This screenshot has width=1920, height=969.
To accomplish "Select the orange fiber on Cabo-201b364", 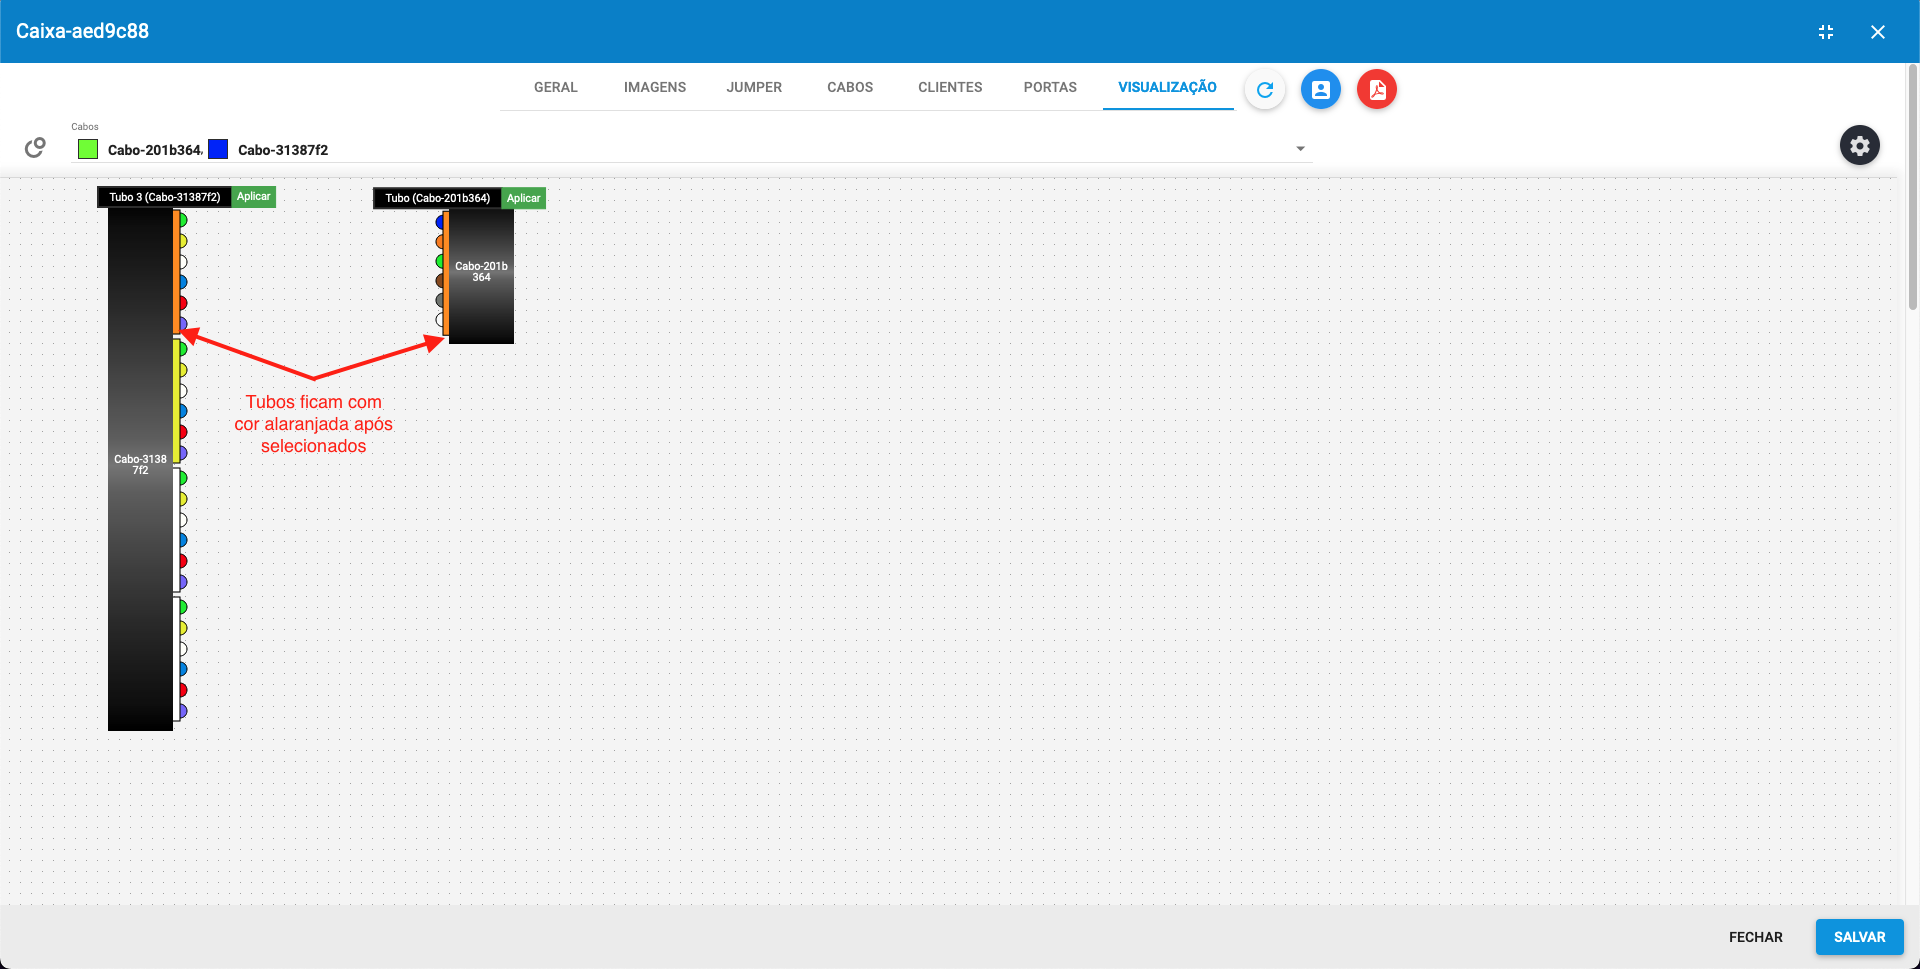I will pyautogui.click(x=439, y=242).
